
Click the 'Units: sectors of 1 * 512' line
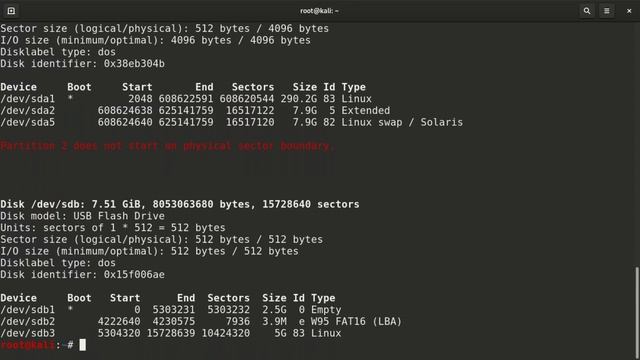(113, 228)
